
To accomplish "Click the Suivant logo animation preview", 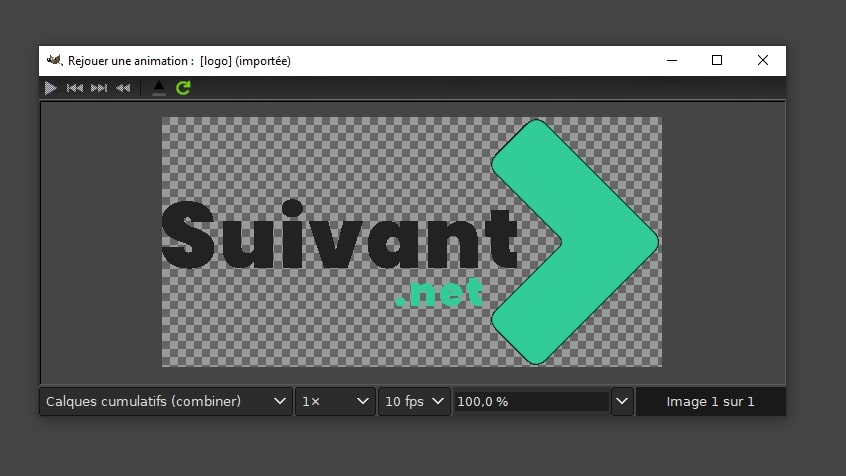I will [412, 242].
